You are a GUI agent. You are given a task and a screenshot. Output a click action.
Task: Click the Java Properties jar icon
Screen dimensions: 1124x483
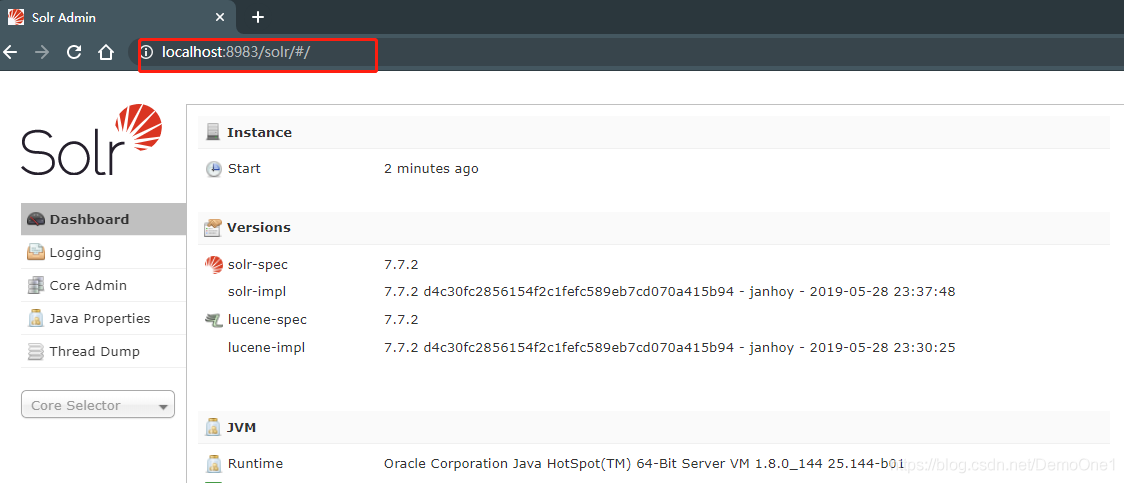point(36,319)
